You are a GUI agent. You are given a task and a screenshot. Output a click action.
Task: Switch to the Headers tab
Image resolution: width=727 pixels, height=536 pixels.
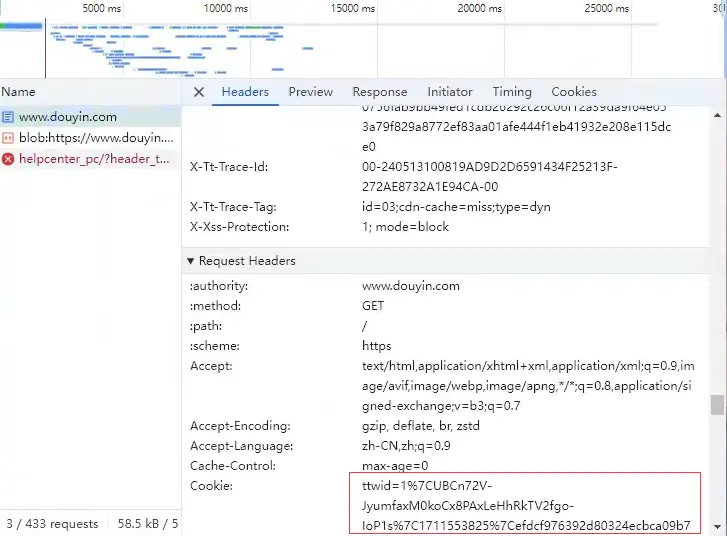tap(245, 92)
